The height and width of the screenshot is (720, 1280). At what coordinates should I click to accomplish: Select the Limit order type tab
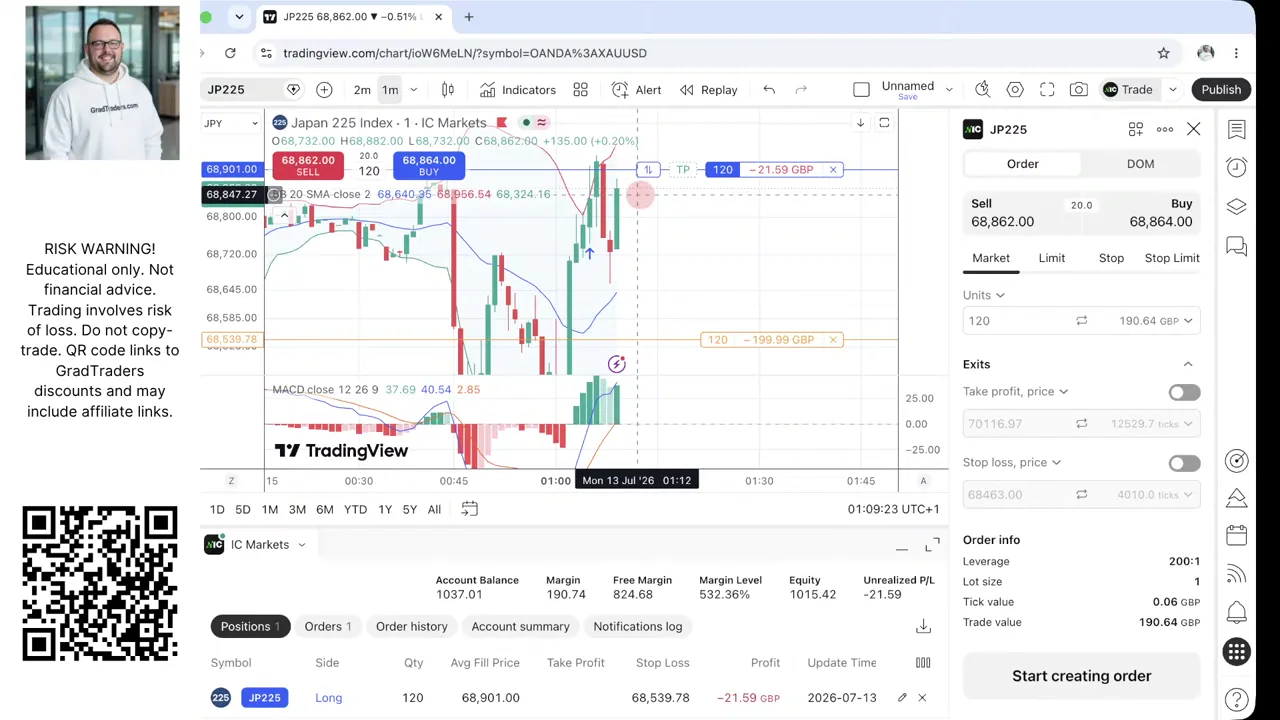[x=1051, y=258]
